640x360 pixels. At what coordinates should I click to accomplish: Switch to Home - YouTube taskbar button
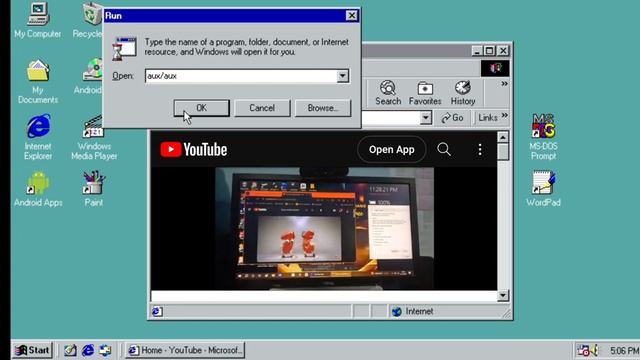coord(185,350)
